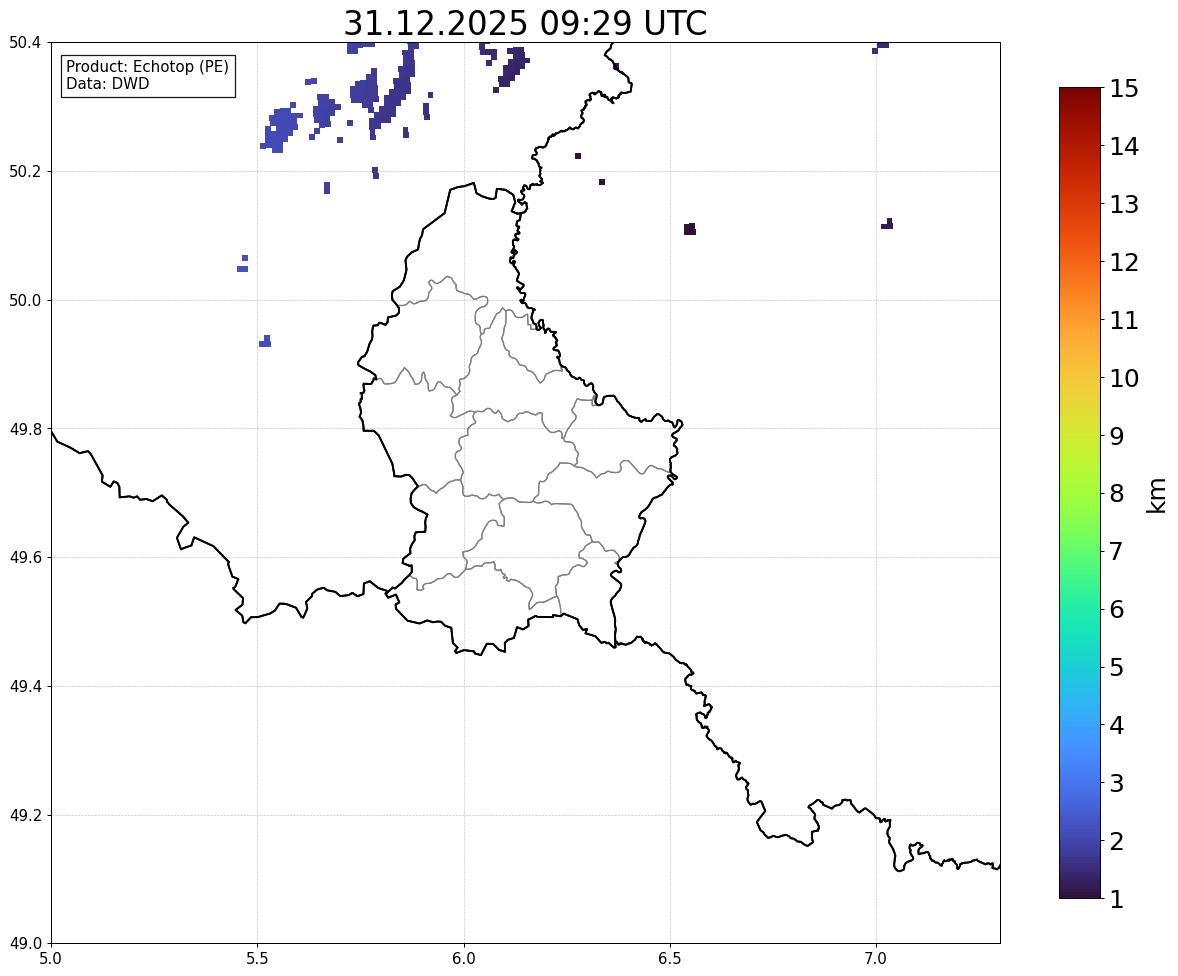Click the blue echo cell near 5.52°E, 49.93°N

pyautogui.click(x=265, y=341)
